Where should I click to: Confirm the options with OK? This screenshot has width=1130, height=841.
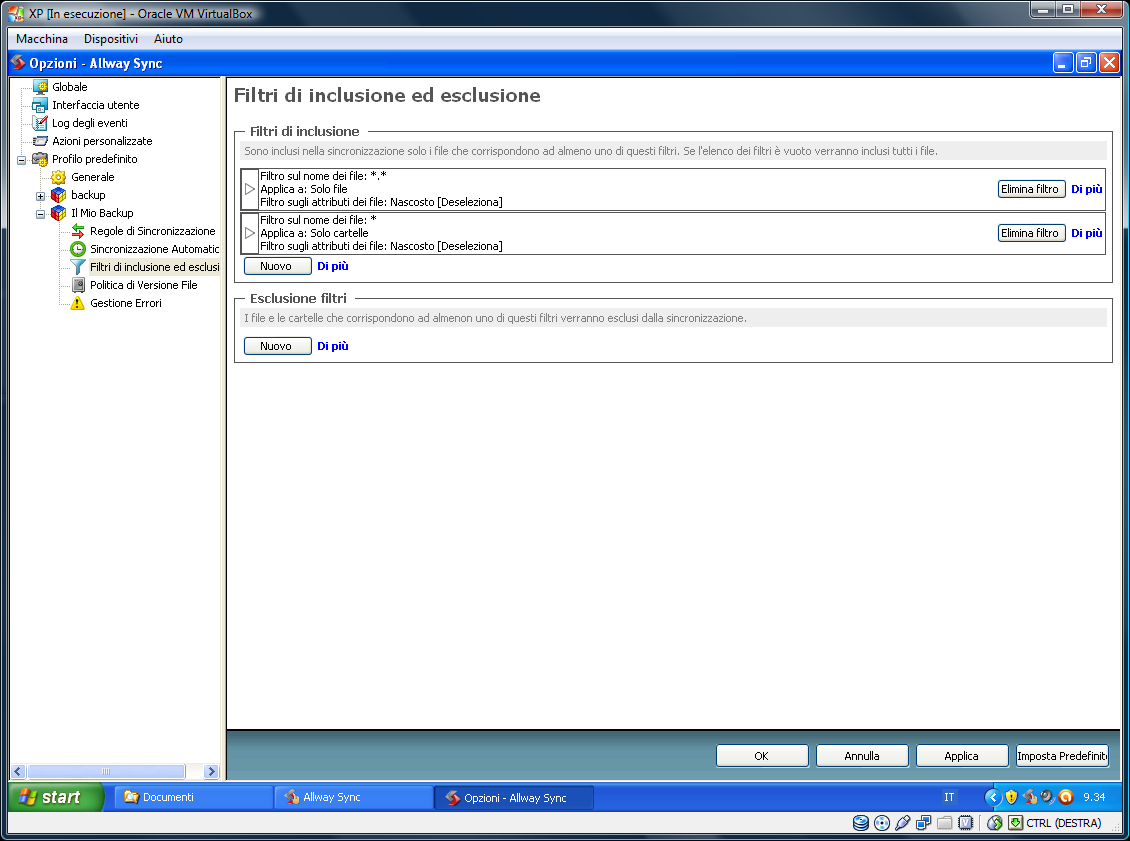[x=762, y=756]
